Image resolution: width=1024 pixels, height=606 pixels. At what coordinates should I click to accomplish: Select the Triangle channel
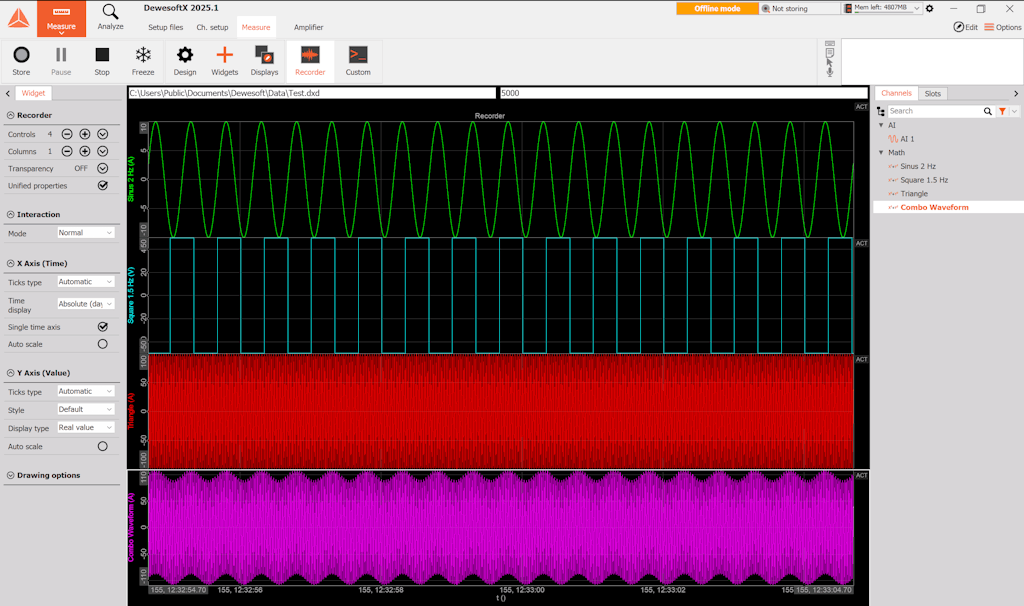click(914, 193)
